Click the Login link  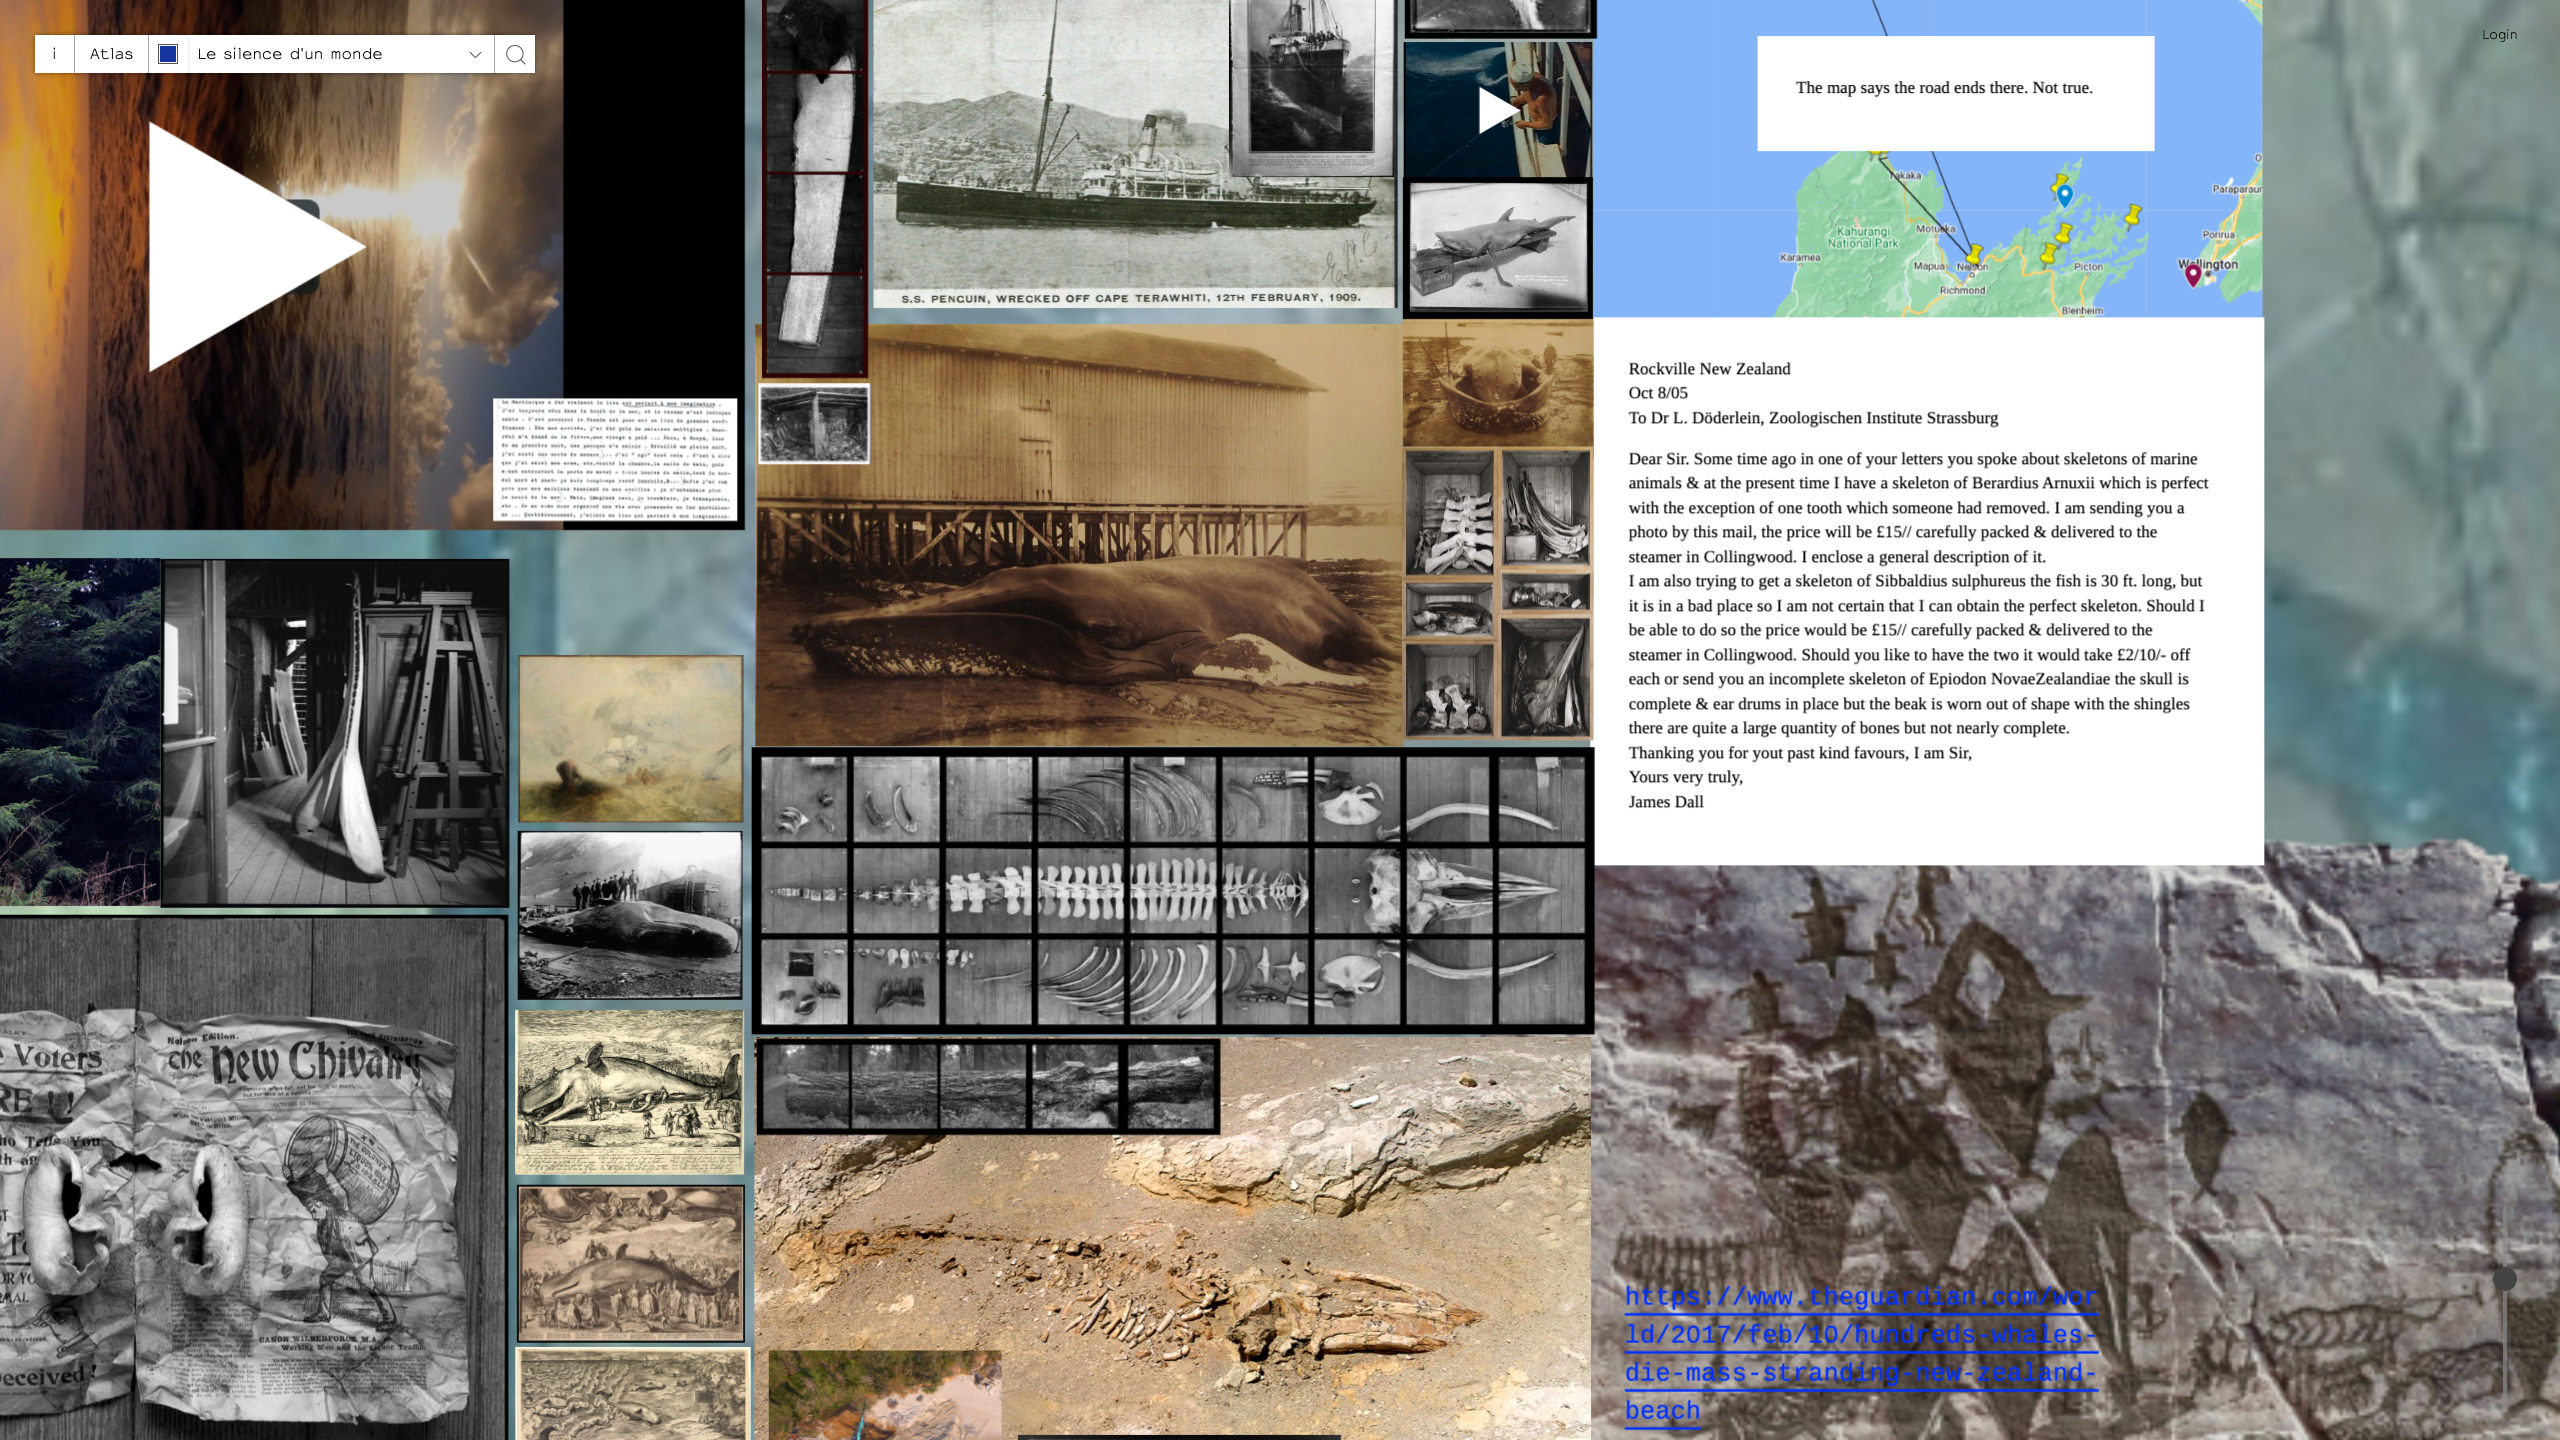pyautogui.click(x=2498, y=35)
